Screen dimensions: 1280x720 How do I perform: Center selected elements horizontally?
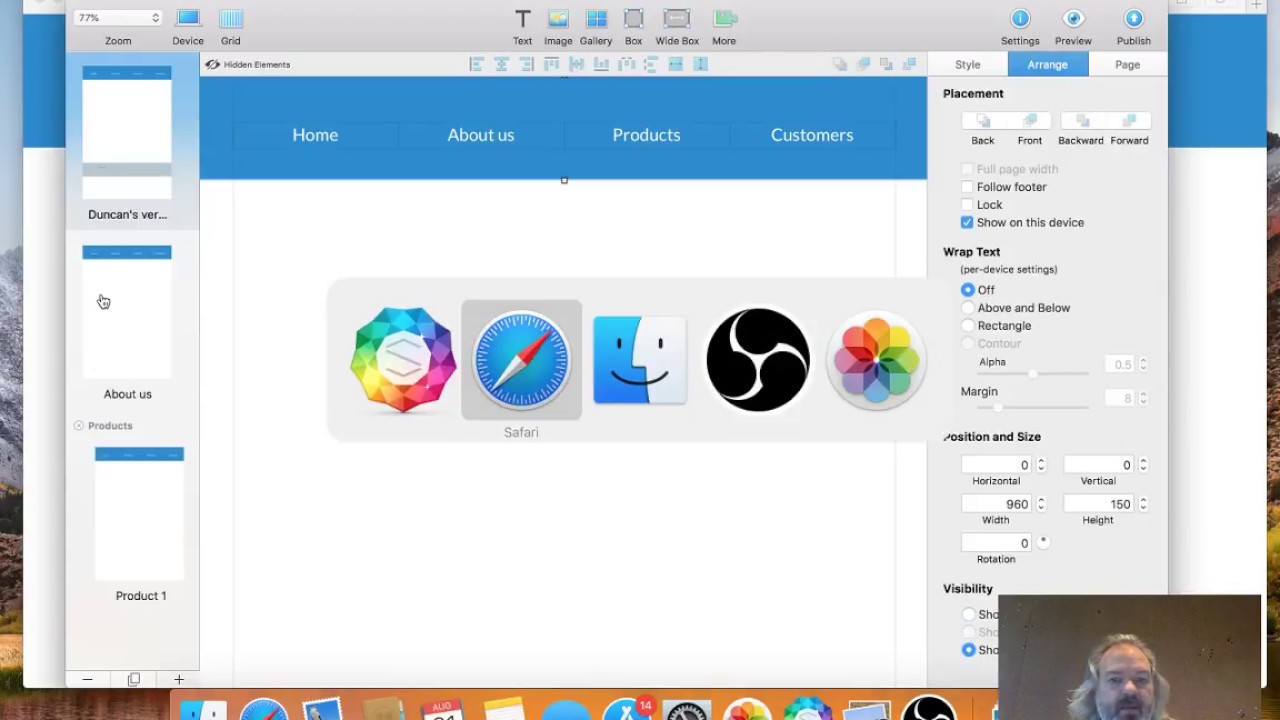(x=502, y=64)
